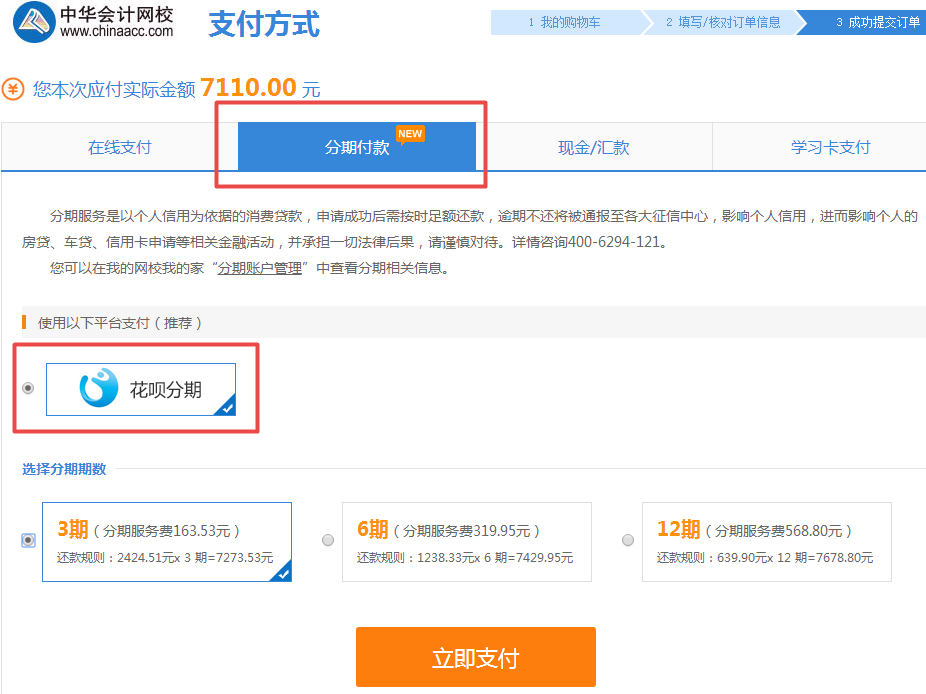Image resolution: width=926 pixels, height=694 pixels.
Task: Select the 花呗分期 radio button
Action: coord(28,388)
